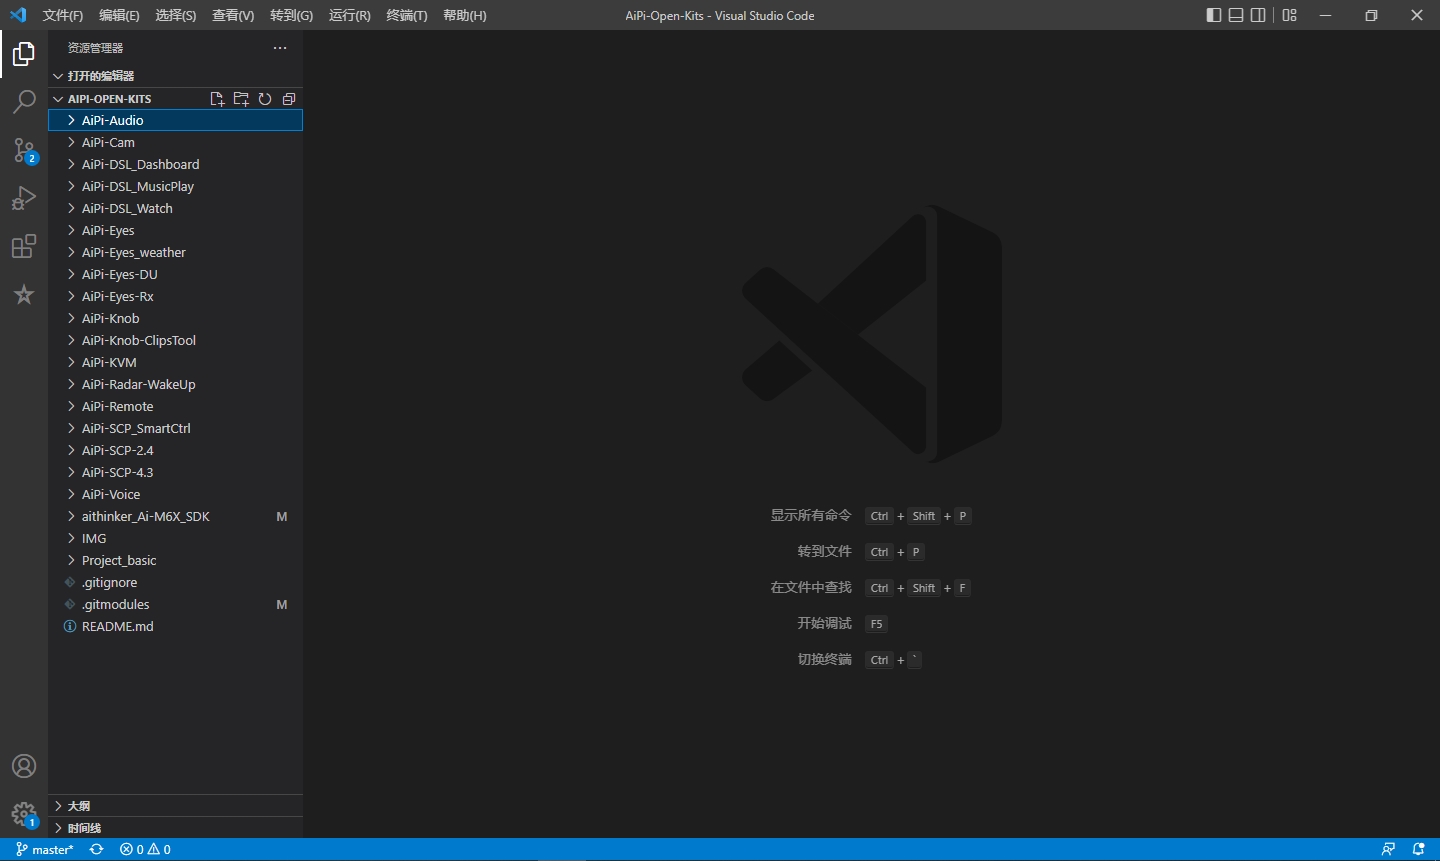This screenshot has height=861, width=1440.
Task: Toggle primary sidebar layout icon
Action: [x=1214, y=15]
